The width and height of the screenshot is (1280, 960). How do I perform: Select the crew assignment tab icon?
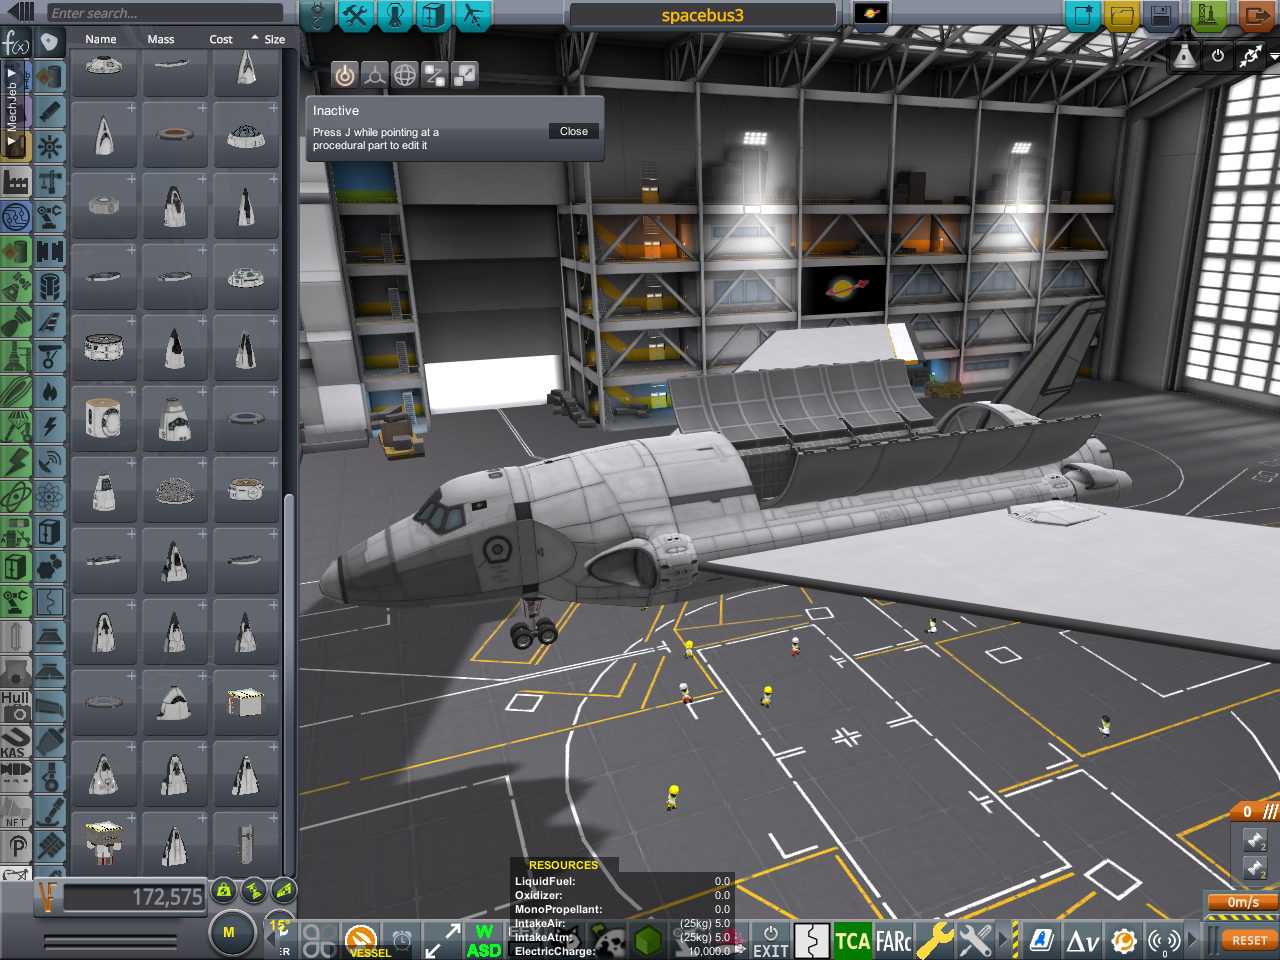click(395, 15)
